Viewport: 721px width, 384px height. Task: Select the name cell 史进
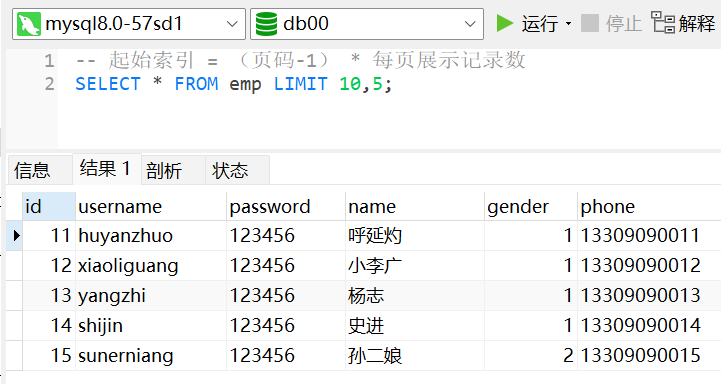415,325
